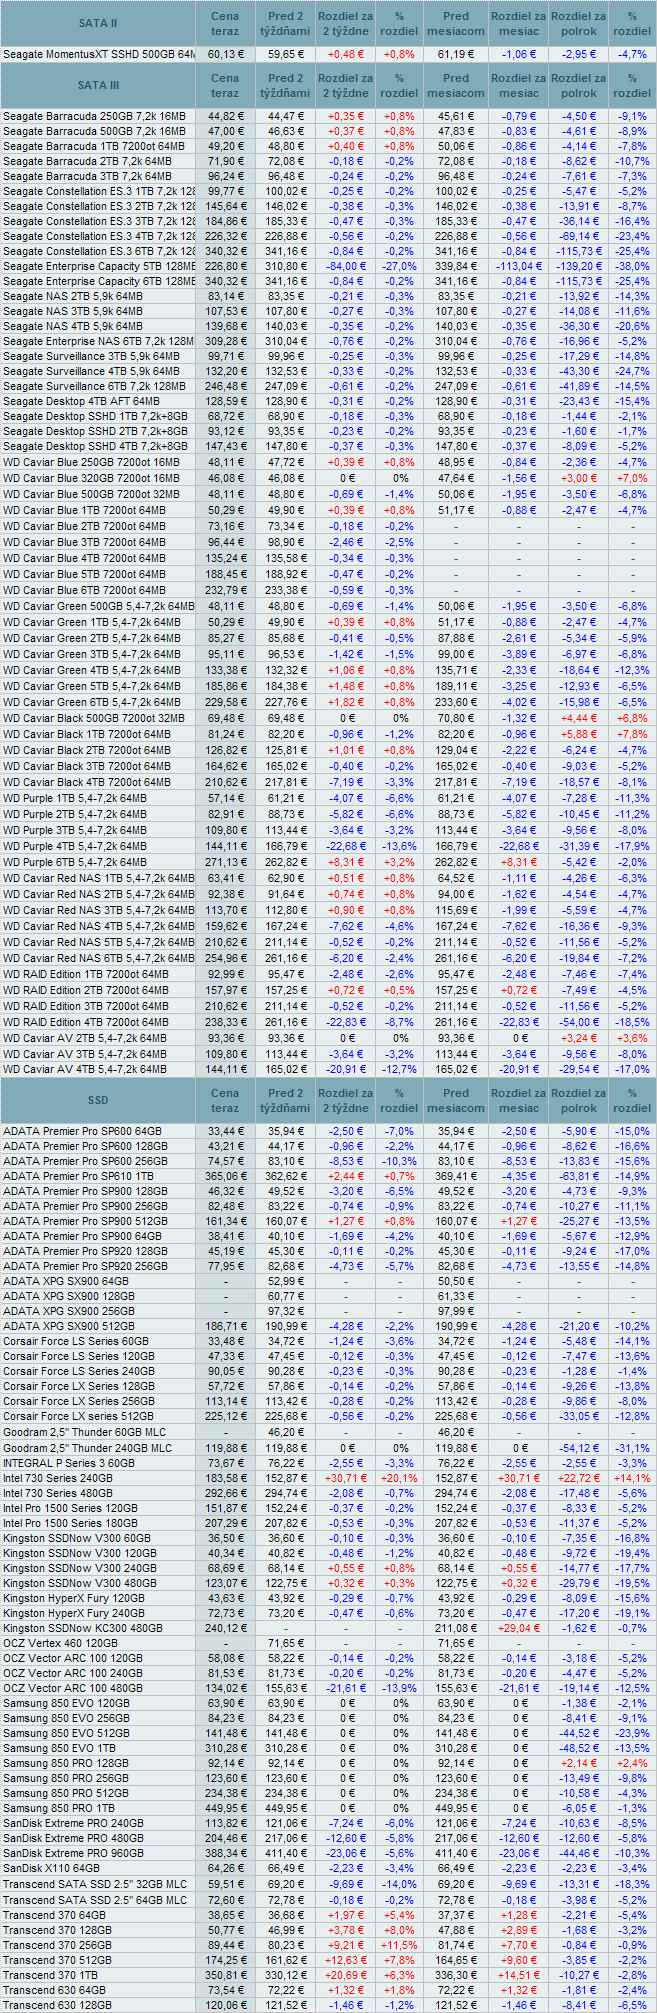Select 'Cena teraz' header in SSD section
The width and height of the screenshot is (657, 2013).
[225, 1100]
